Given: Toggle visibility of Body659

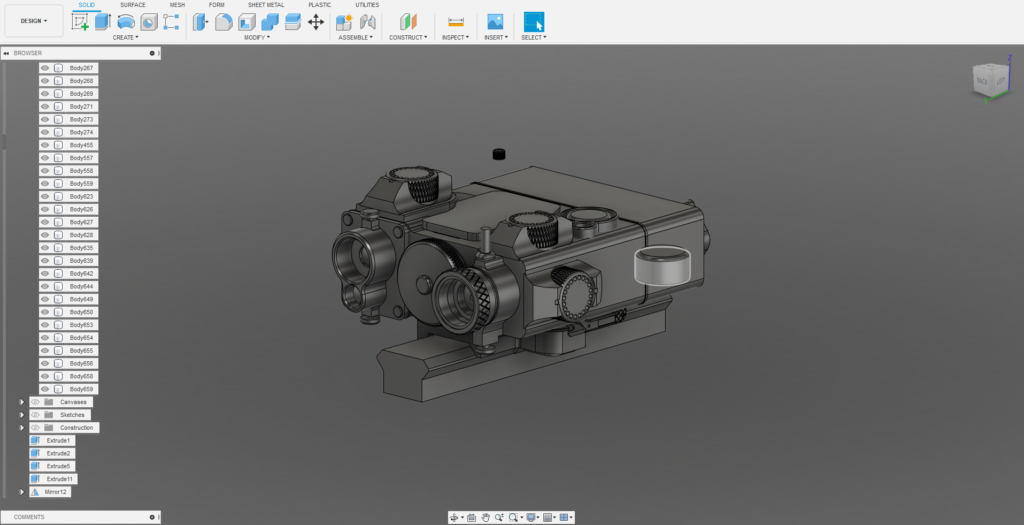Looking at the screenshot, I should [x=45, y=389].
